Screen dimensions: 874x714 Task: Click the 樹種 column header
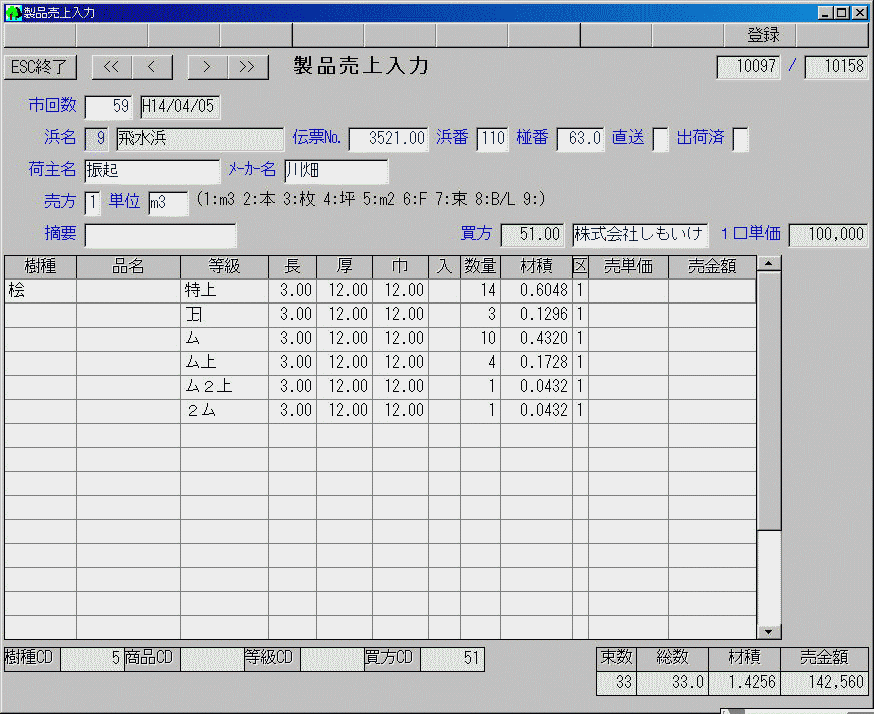pos(40,267)
